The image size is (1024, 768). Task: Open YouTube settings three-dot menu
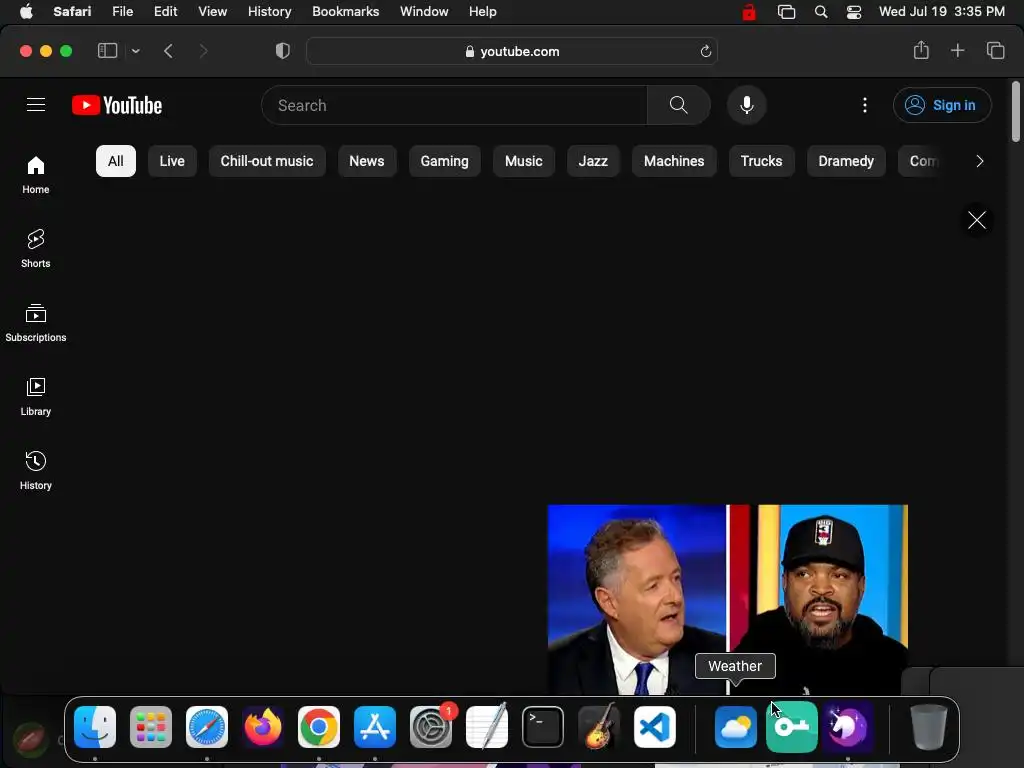pyautogui.click(x=865, y=105)
